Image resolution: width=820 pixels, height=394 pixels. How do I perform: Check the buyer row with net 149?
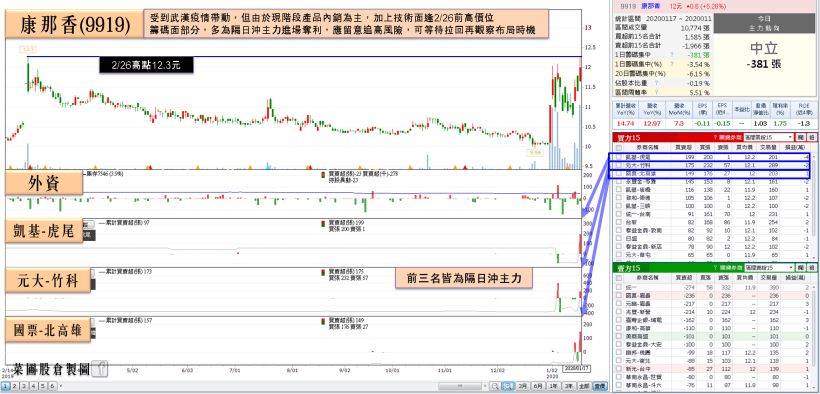619,173
